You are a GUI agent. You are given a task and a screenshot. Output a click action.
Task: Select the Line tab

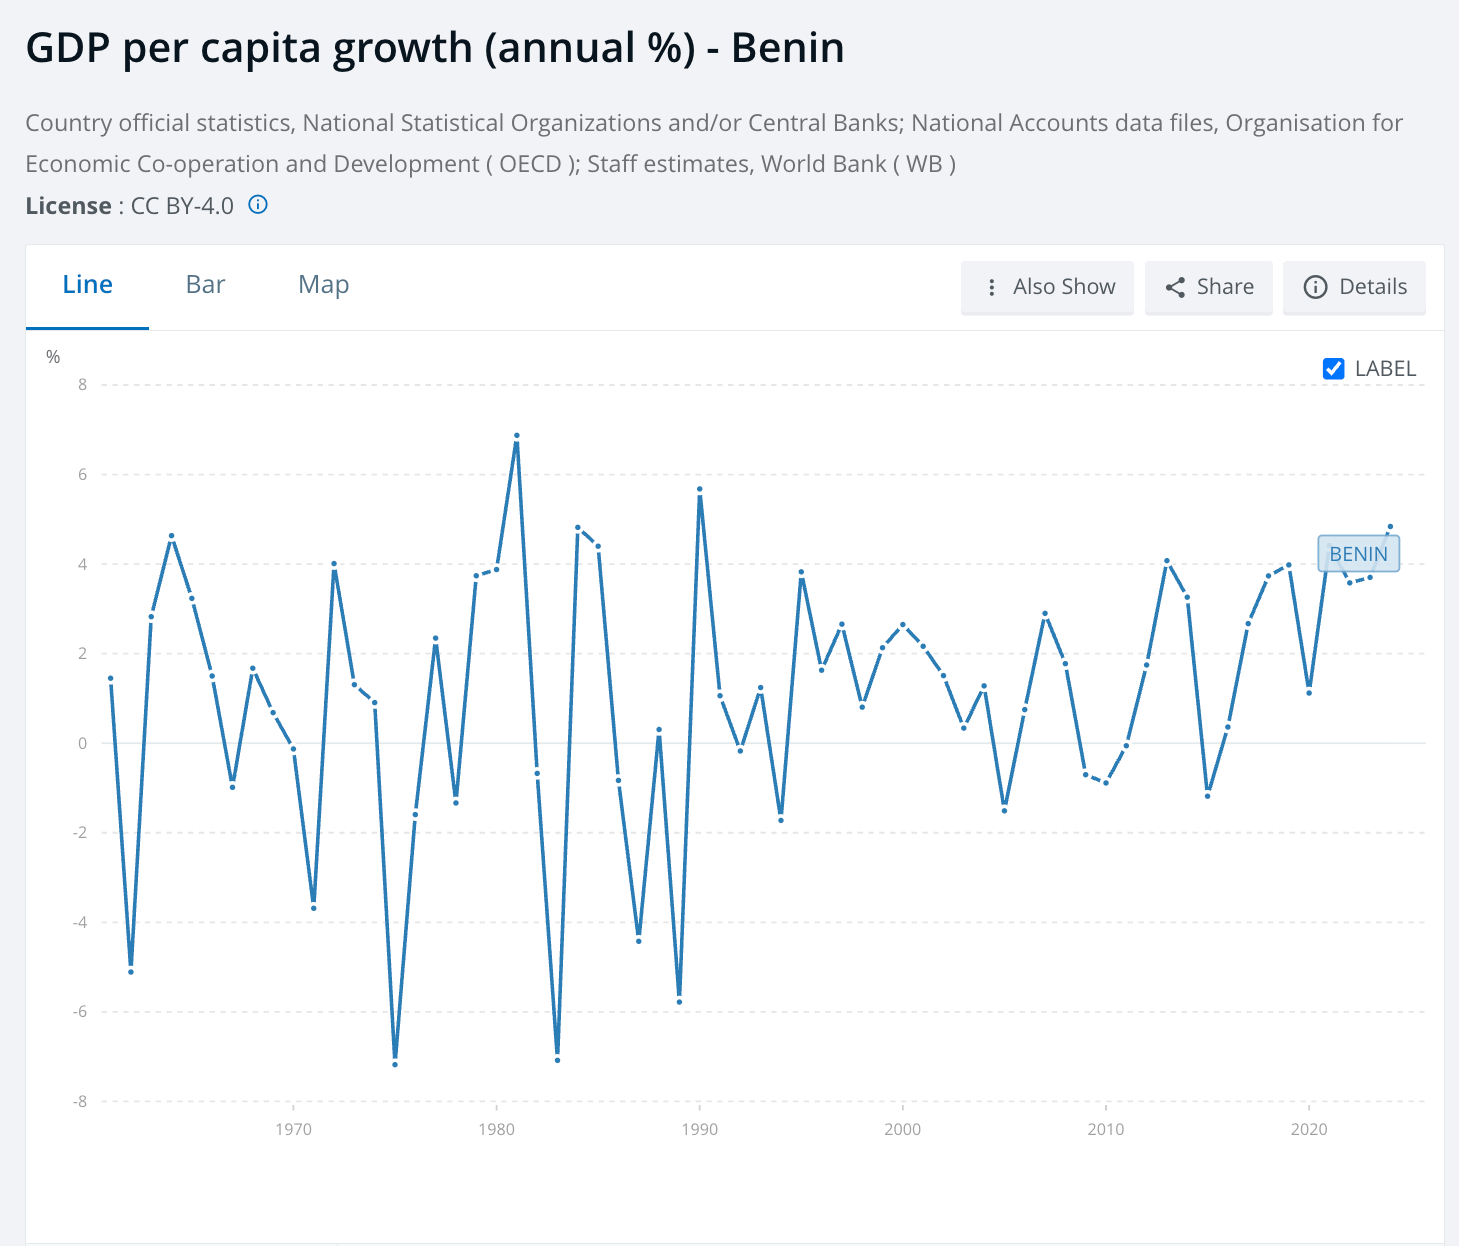click(x=87, y=285)
